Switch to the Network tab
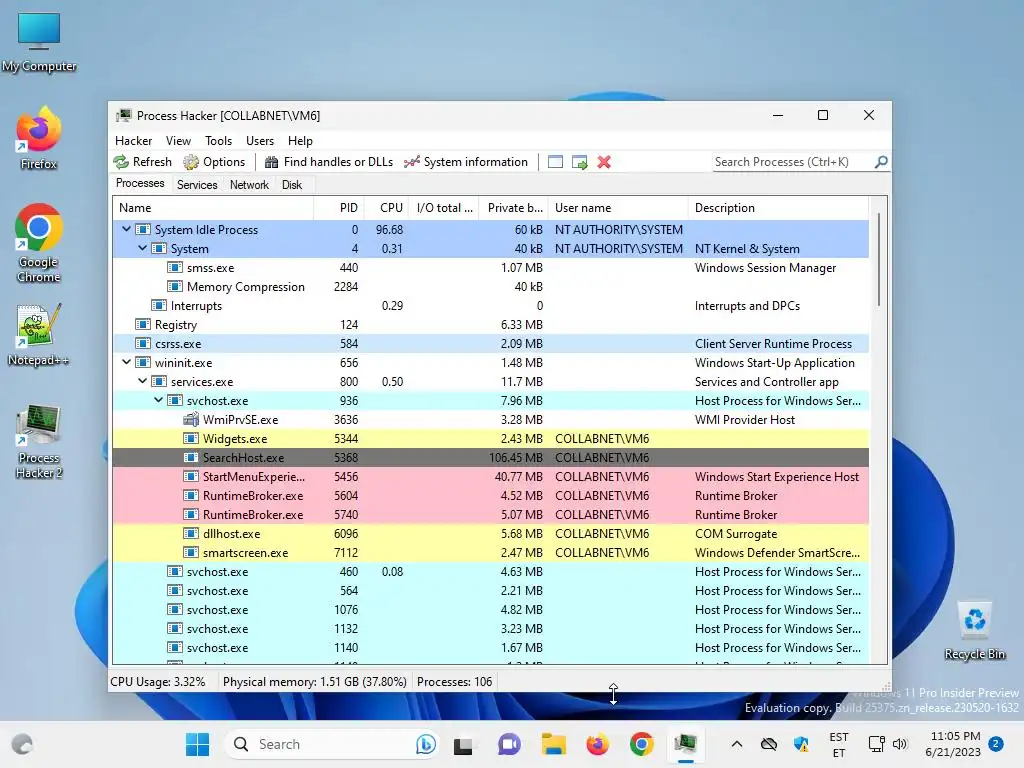The width and height of the screenshot is (1024, 768). [249, 185]
